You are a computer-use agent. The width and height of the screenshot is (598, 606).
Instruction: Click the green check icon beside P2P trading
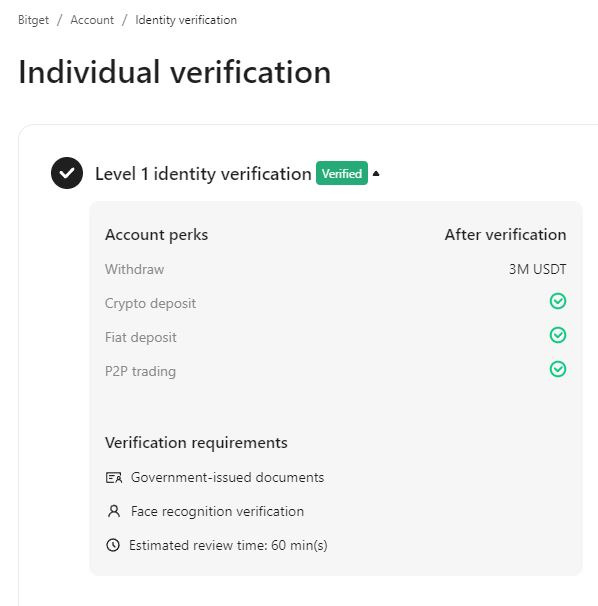coord(558,369)
